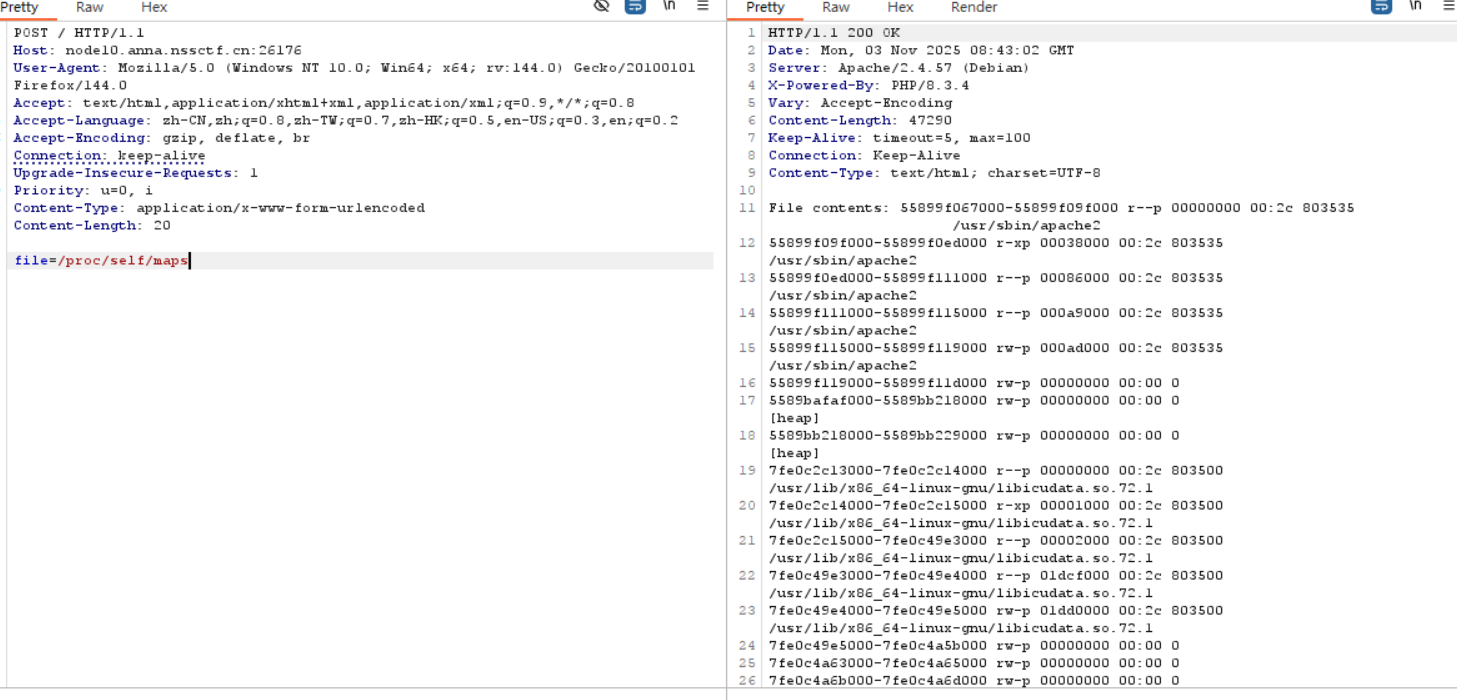Click the rw-p 000ad000 mapping on line 15
The height and width of the screenshot is (700, 1457).
996,348
